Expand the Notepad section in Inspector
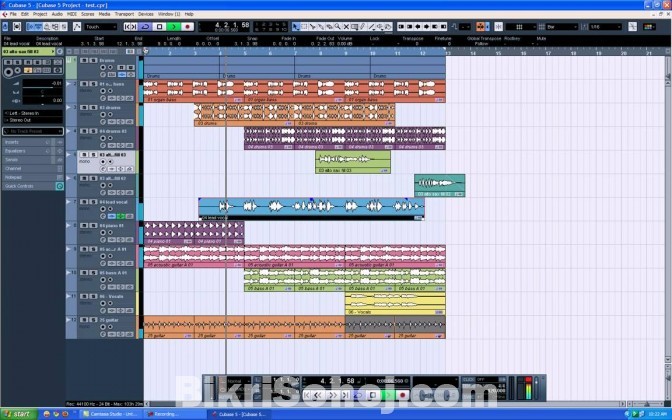Viewport: 672px width, 420px height. 33,177
